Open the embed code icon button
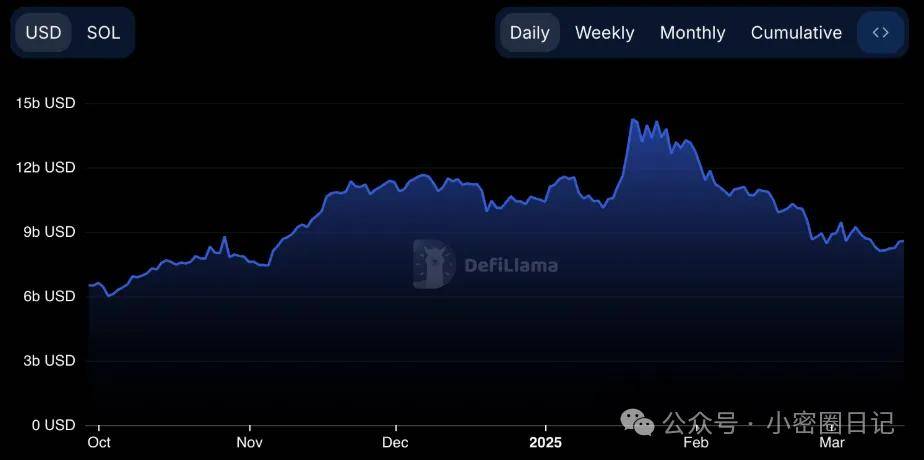This screenshot has height=460, width=924. tap(880, 32)
